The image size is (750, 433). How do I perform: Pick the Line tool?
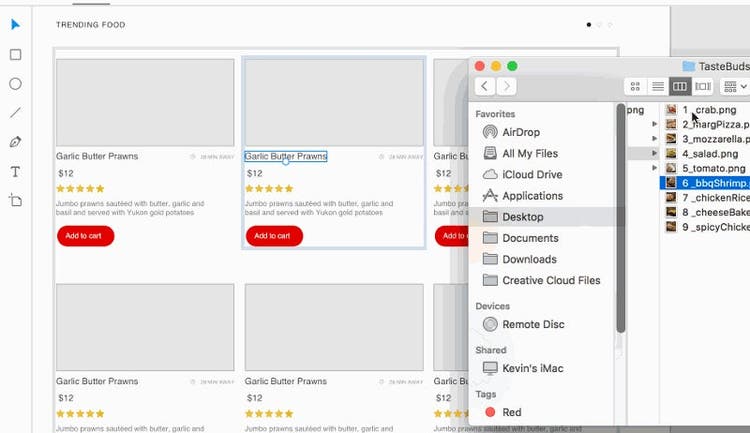click(15, 113)
